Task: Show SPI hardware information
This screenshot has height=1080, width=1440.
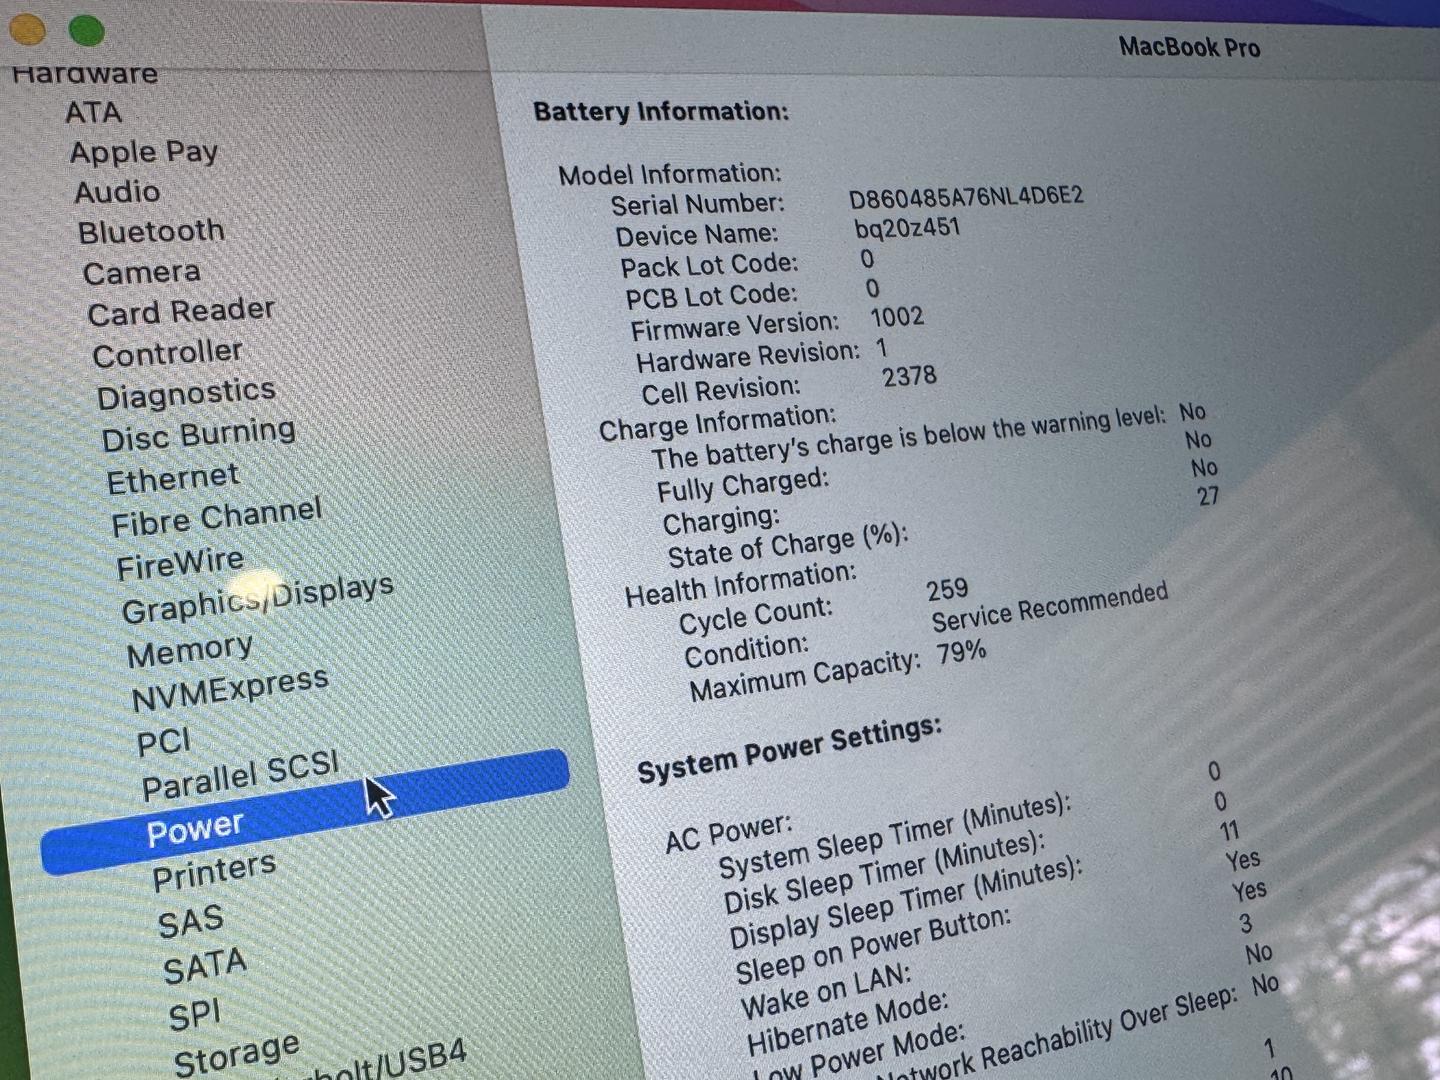Action: click(194, 1016)
